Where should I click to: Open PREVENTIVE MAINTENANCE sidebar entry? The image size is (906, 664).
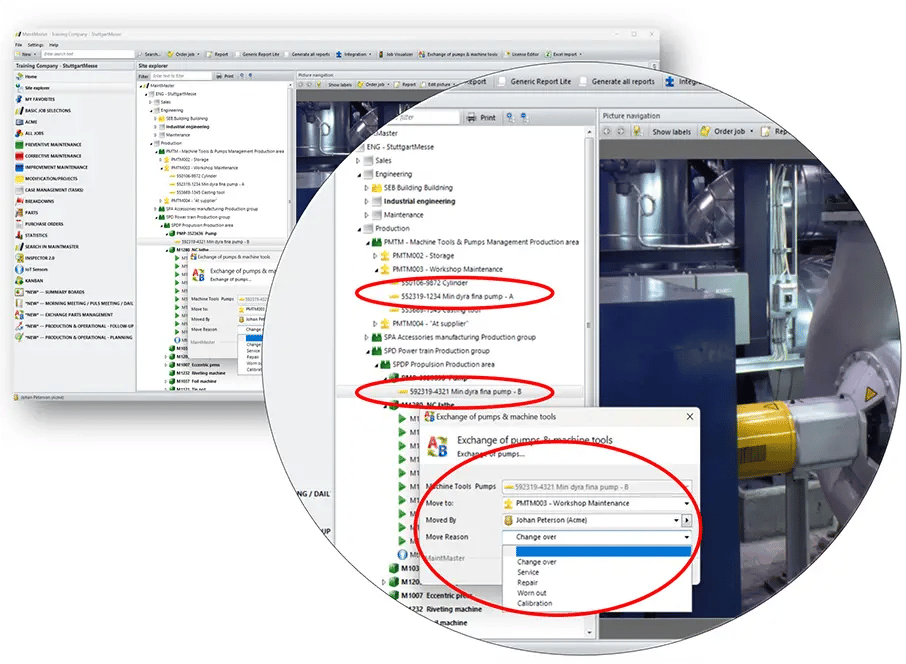[x=53, y=144]
